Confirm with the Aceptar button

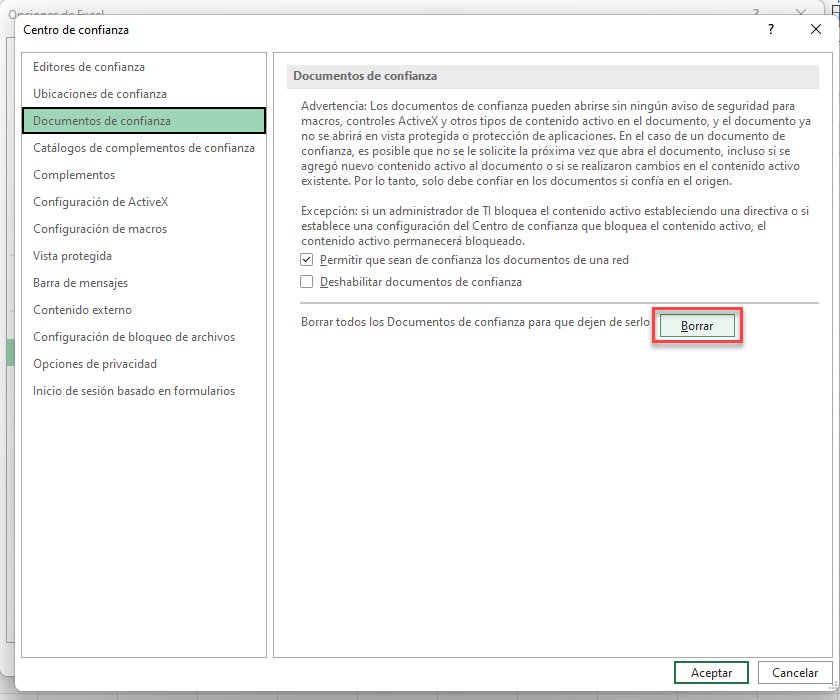711,673
